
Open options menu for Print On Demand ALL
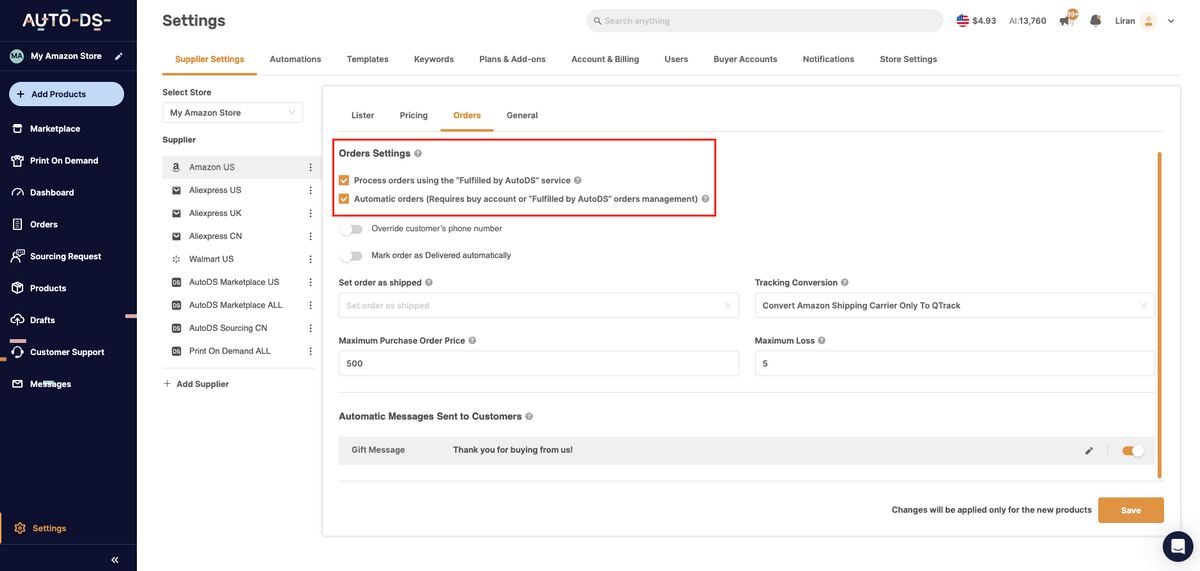(x=310, y=351)
